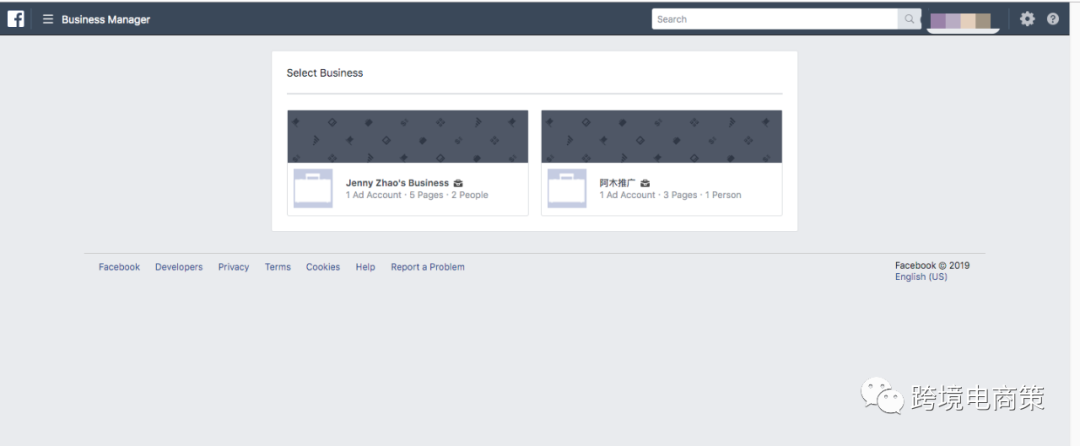Image resolution: width=1080 pixels, height=446 pixels.
Task: Open the blurred user profile area
Action: pos(960,21)
